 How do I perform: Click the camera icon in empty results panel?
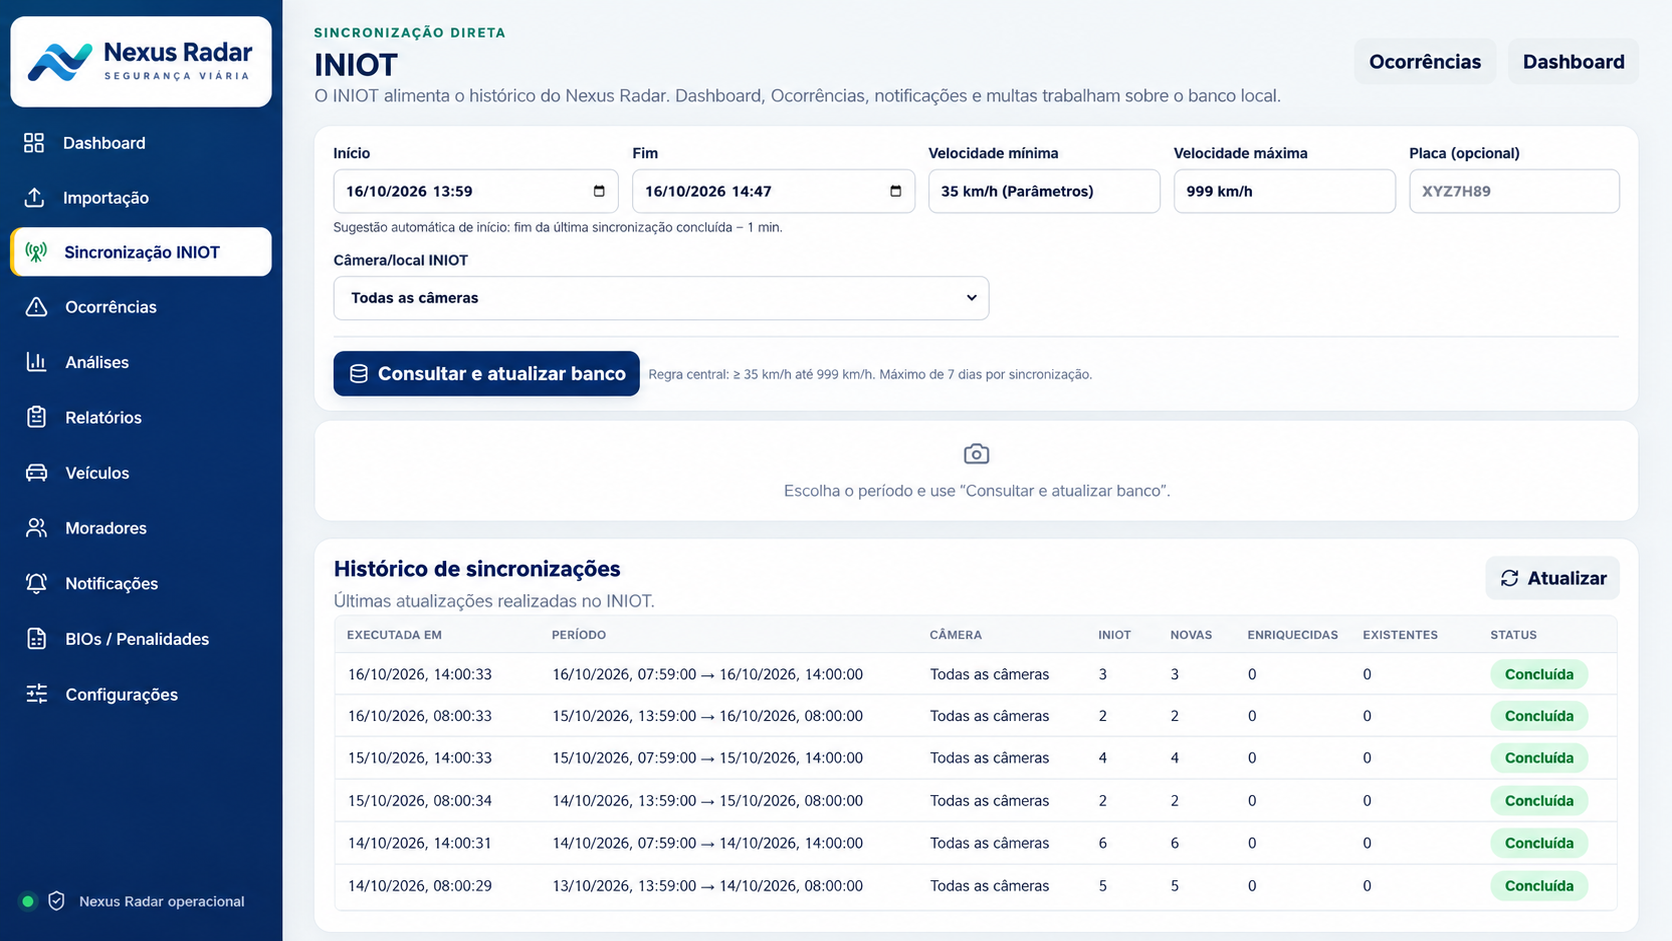(x=976, y=454)
